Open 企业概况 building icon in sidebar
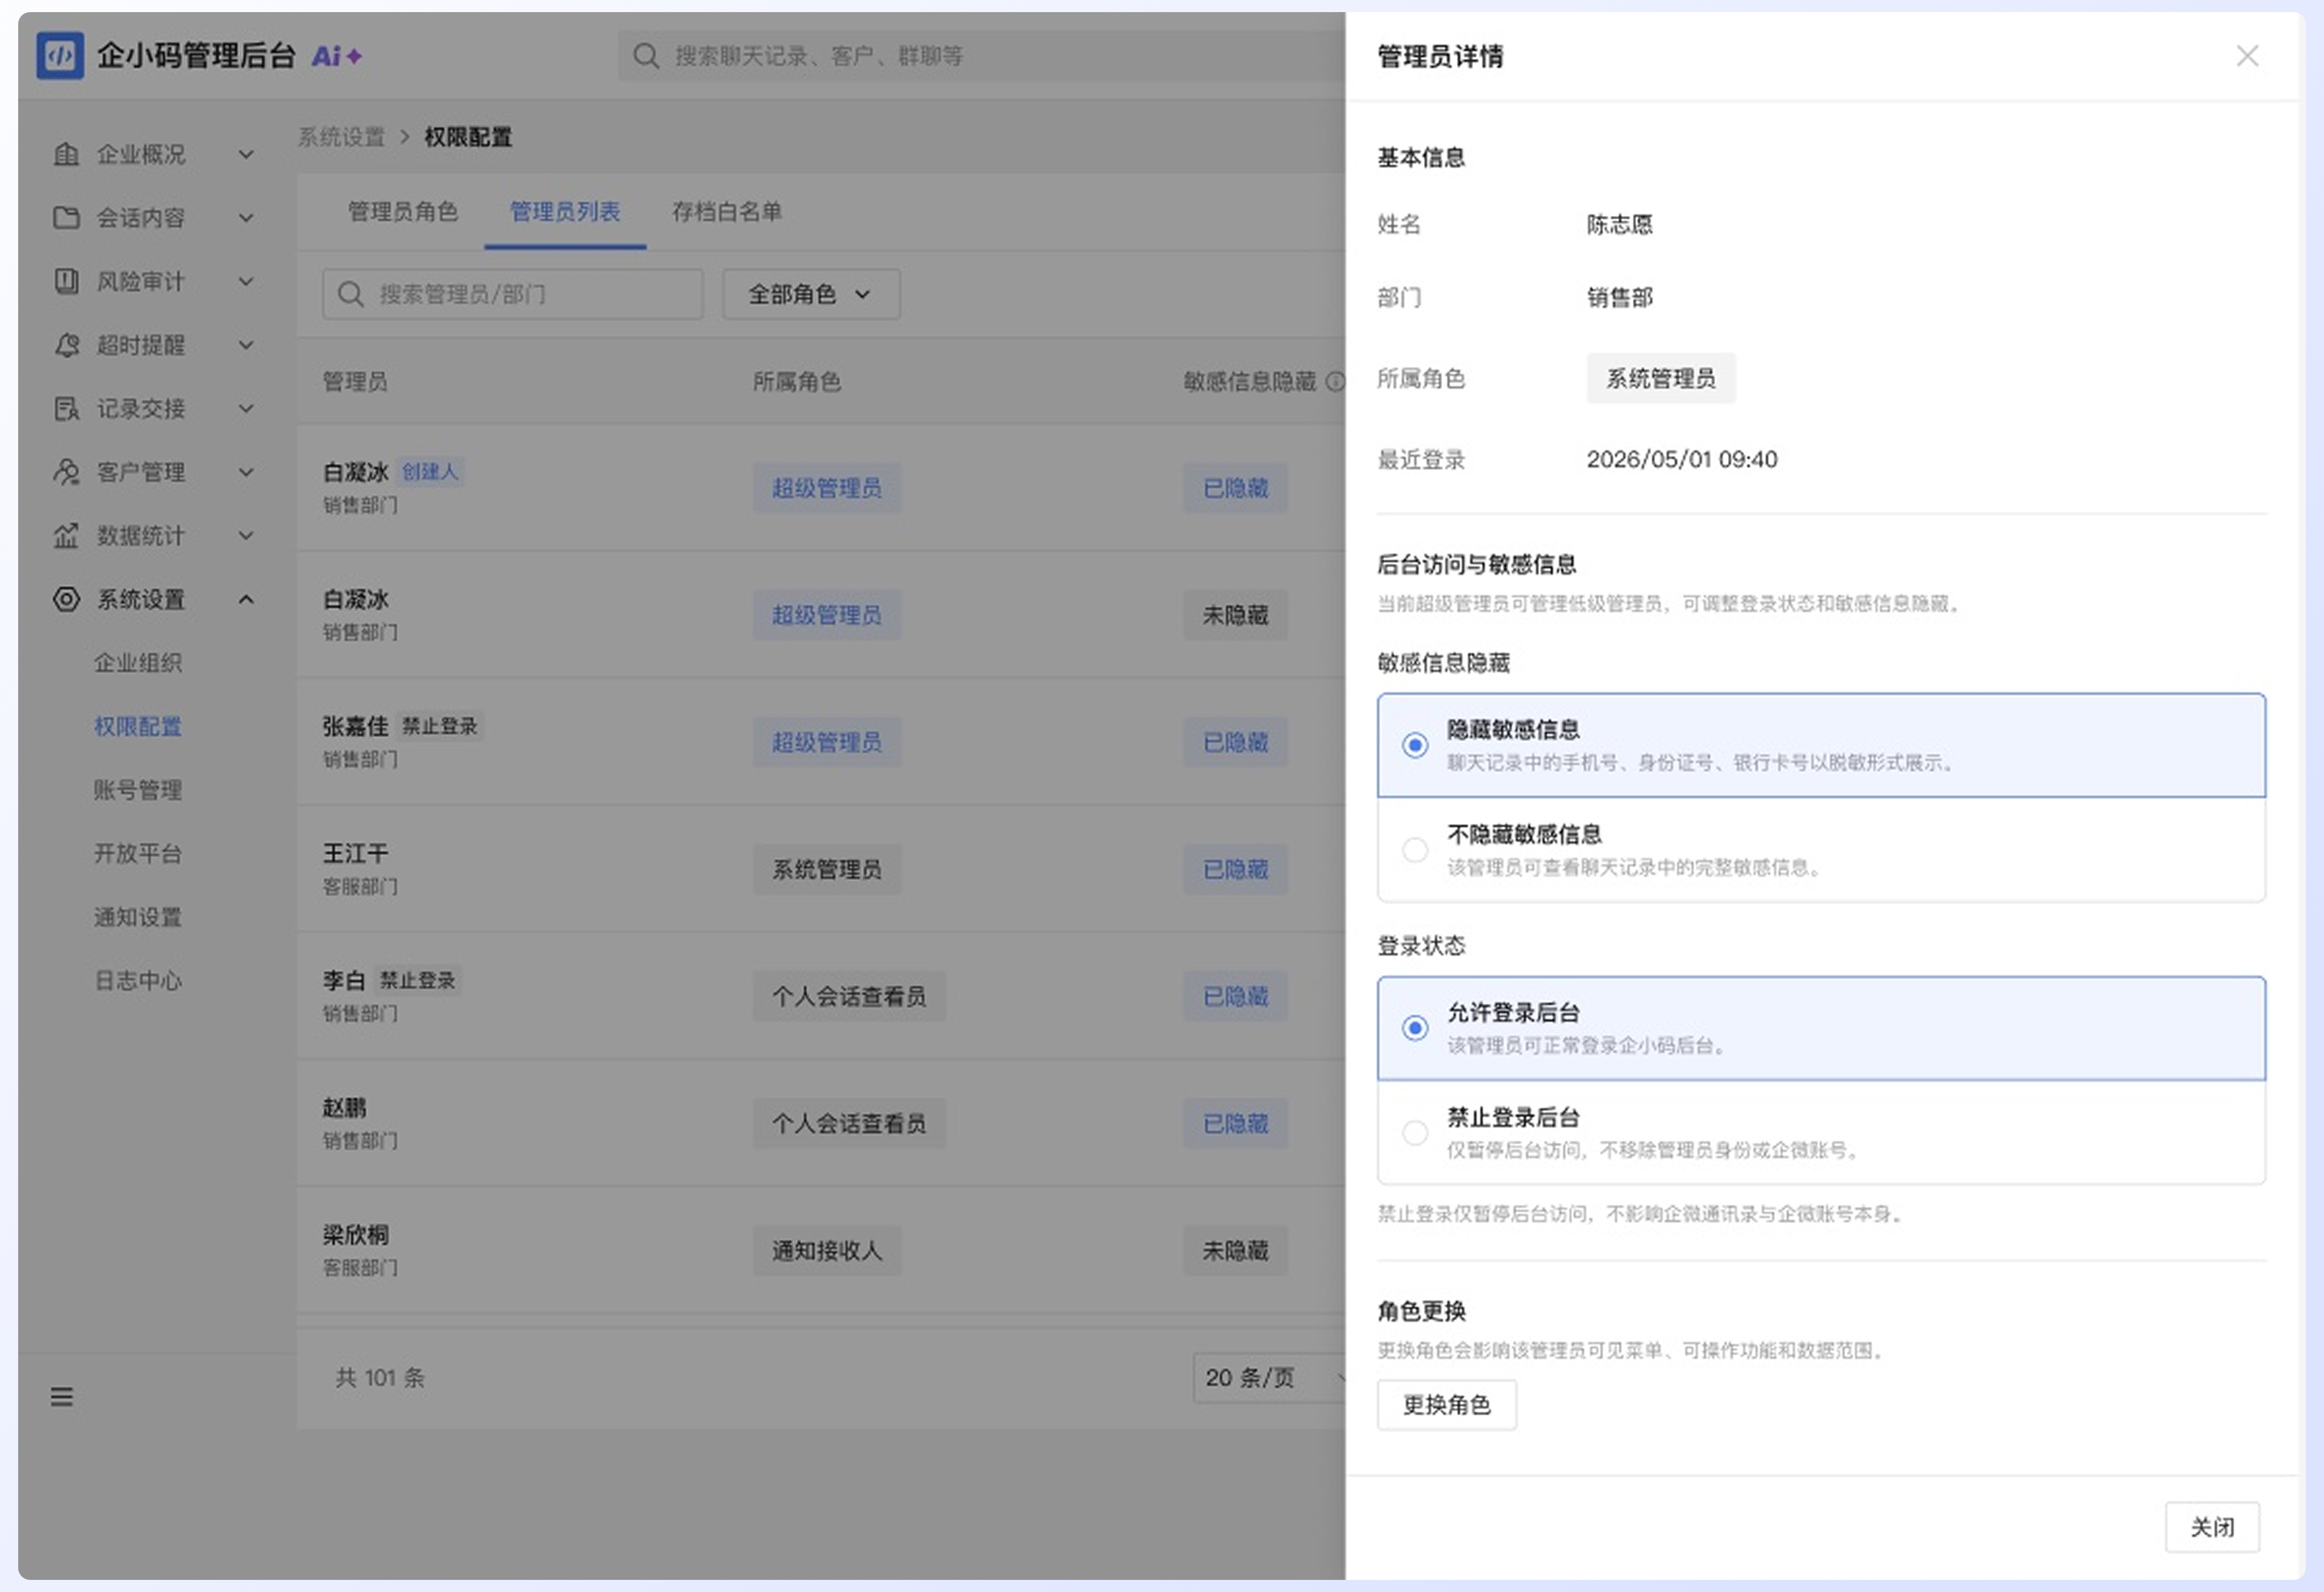 (66, 154)
